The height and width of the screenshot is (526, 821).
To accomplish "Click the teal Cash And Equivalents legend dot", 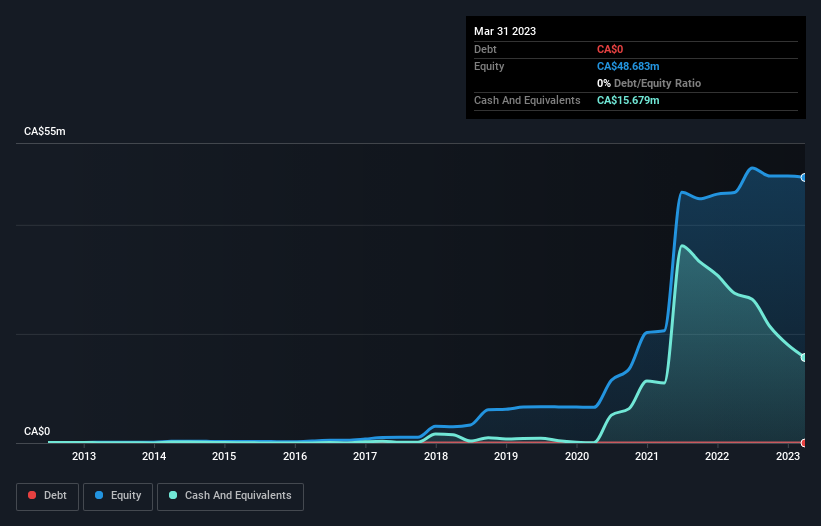I will (173, 495).
